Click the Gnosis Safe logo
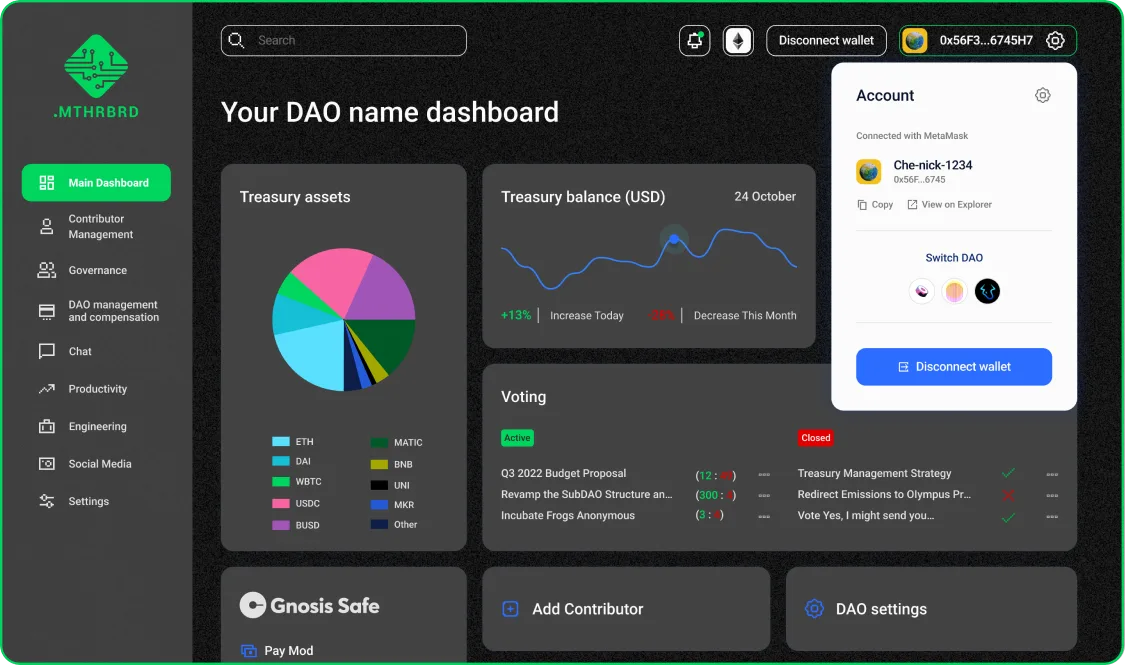Viewport: 1125px width, 665px height. click(x=309, y=605)
